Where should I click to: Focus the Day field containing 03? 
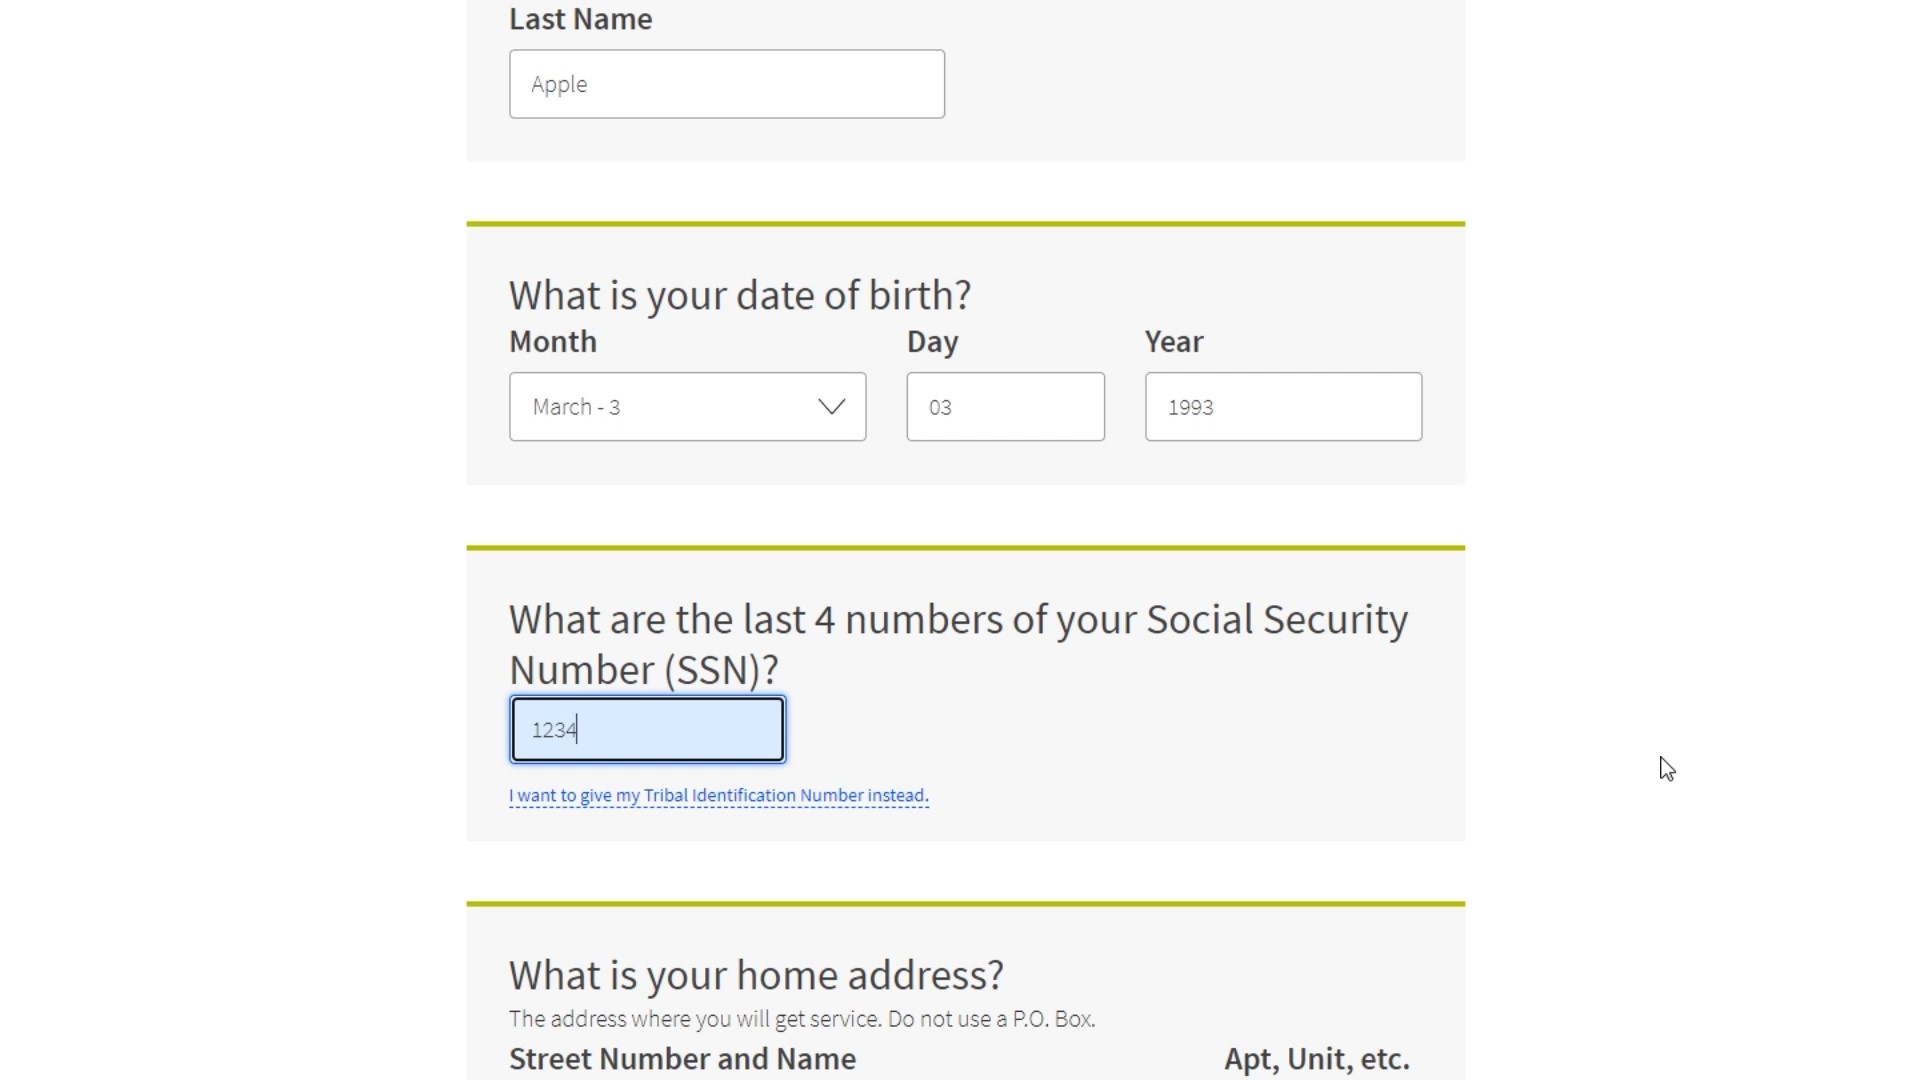tap(1005, 407)
